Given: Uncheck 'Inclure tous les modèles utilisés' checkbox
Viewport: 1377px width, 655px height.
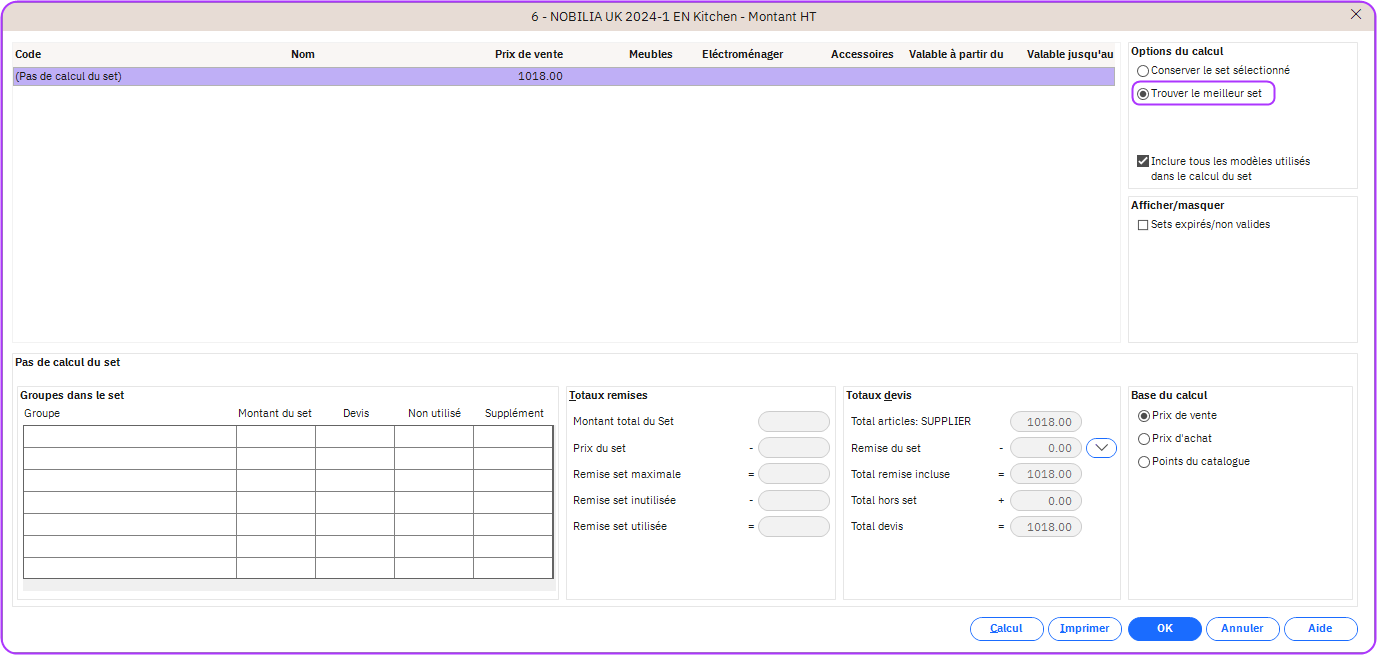Looking at the screenshot, I should click(x=1143, y=161).
